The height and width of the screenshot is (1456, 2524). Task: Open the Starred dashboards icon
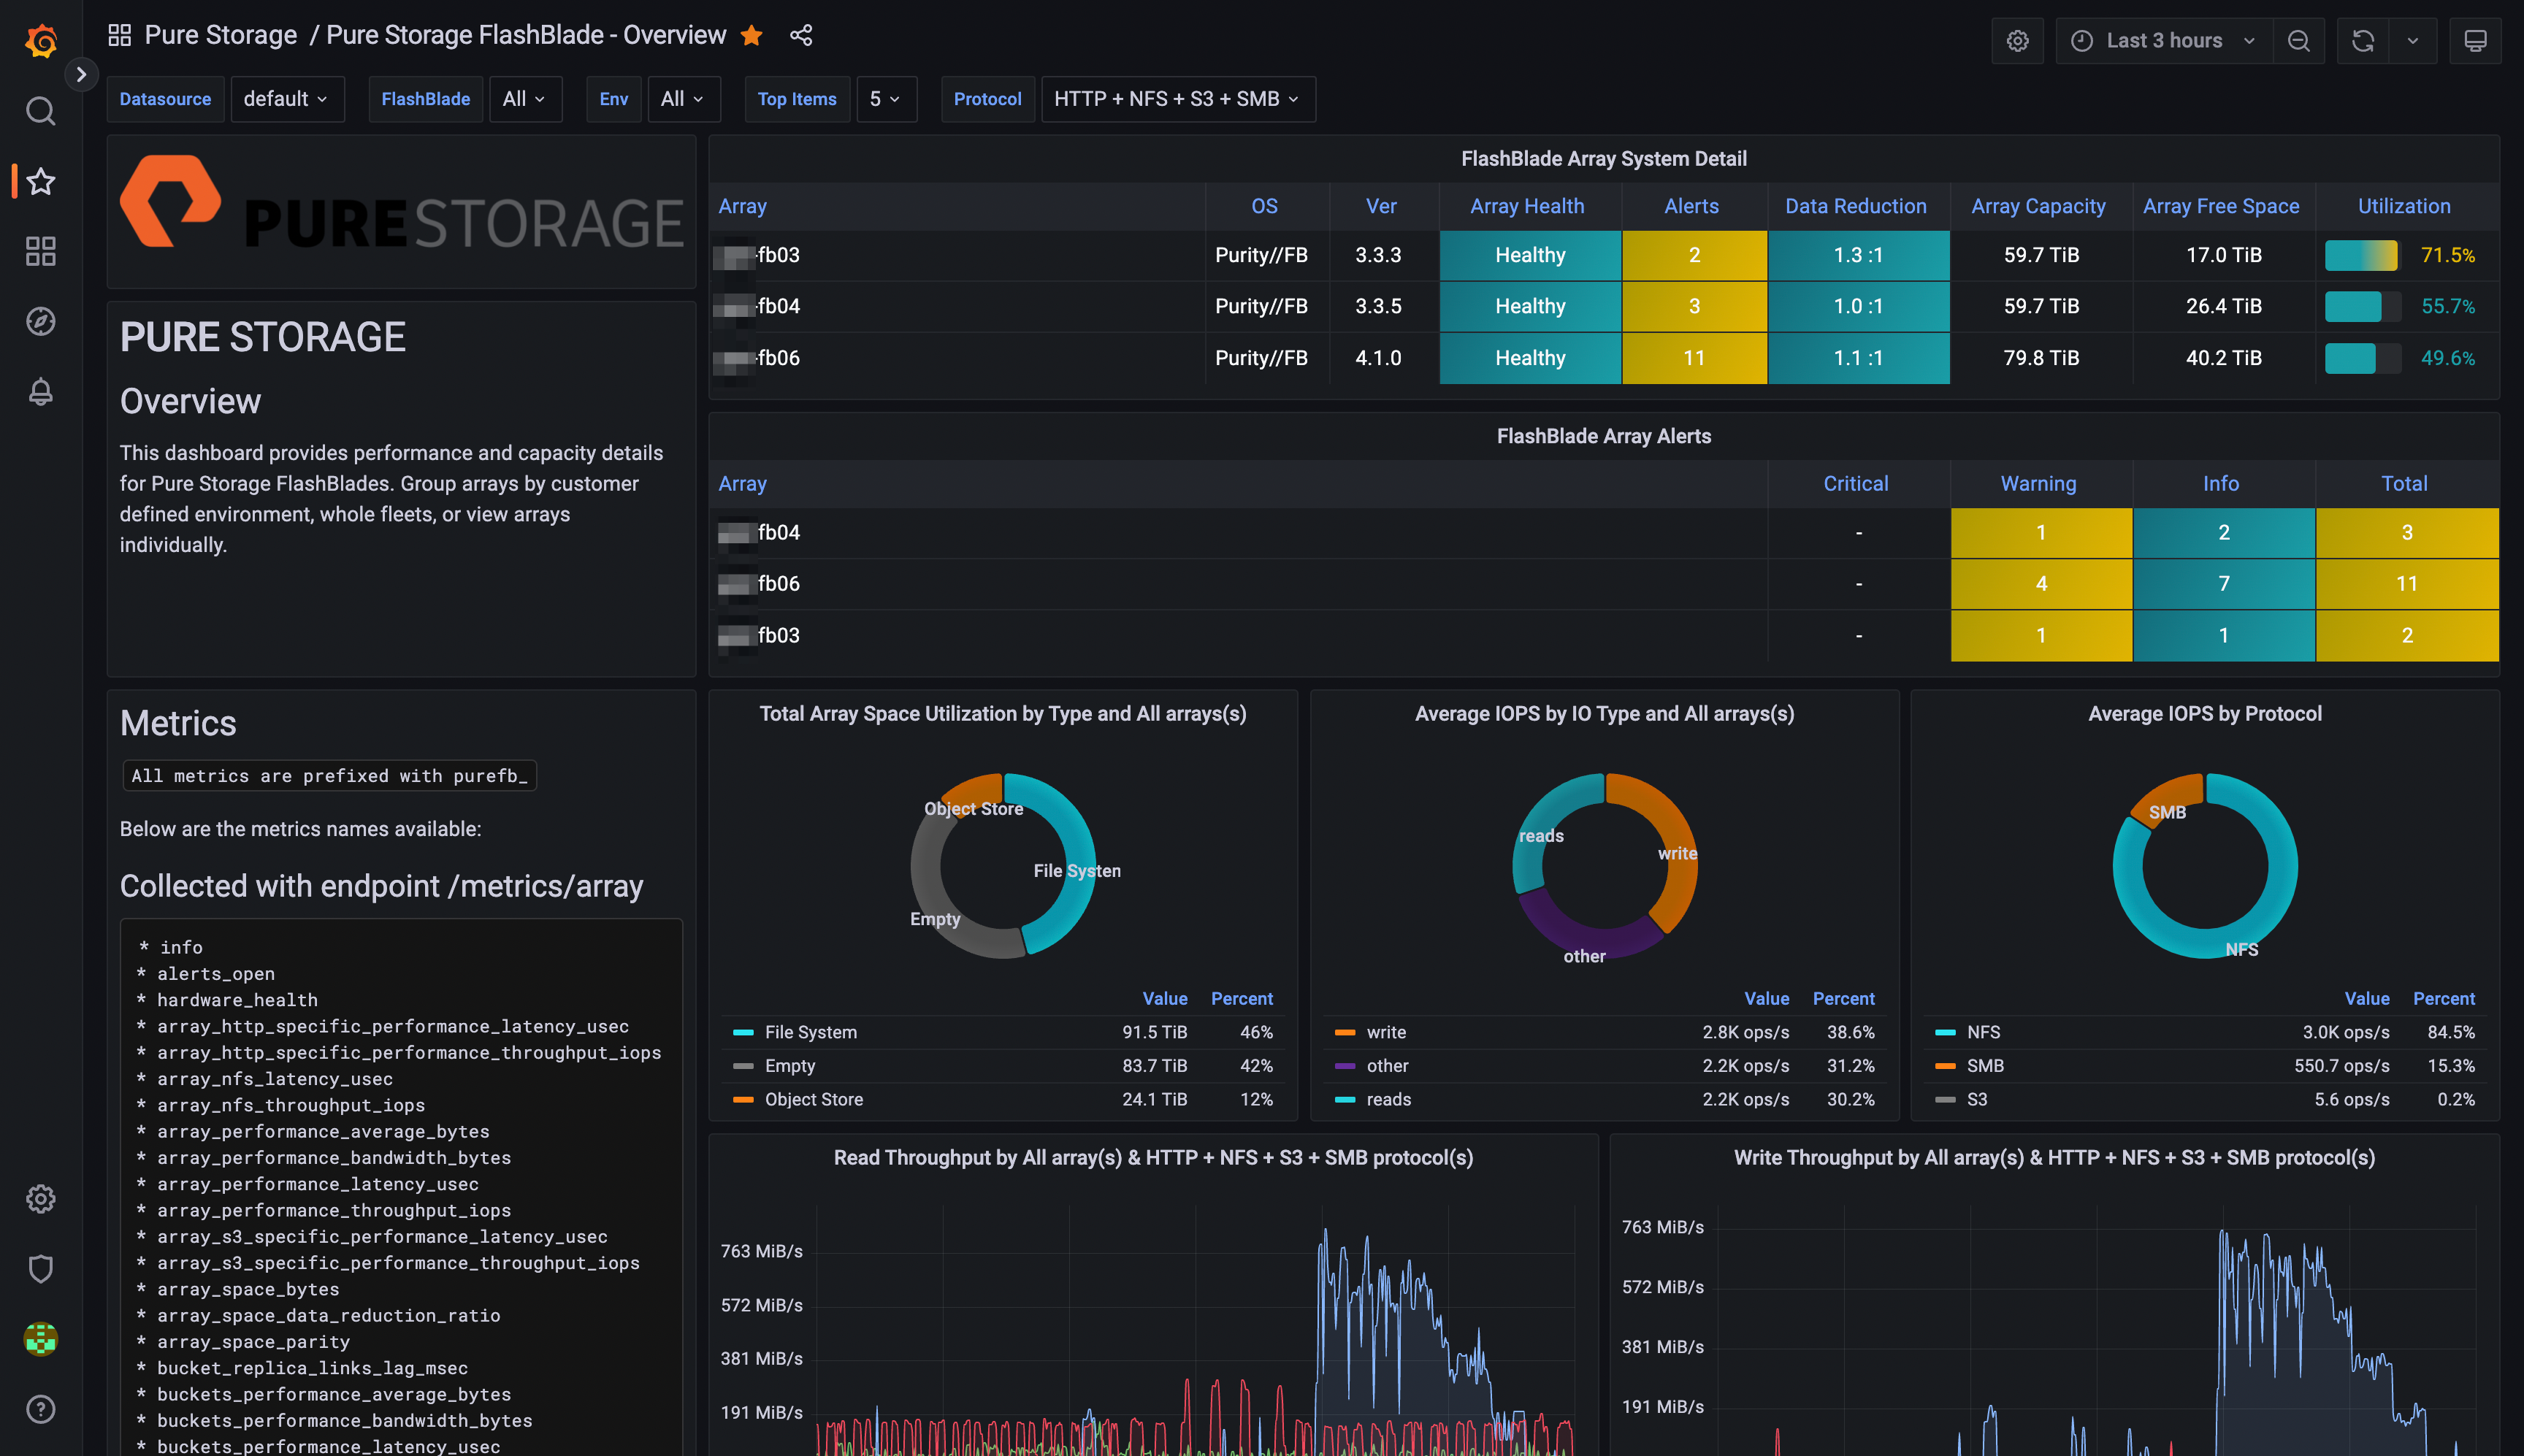click(40, 181)
